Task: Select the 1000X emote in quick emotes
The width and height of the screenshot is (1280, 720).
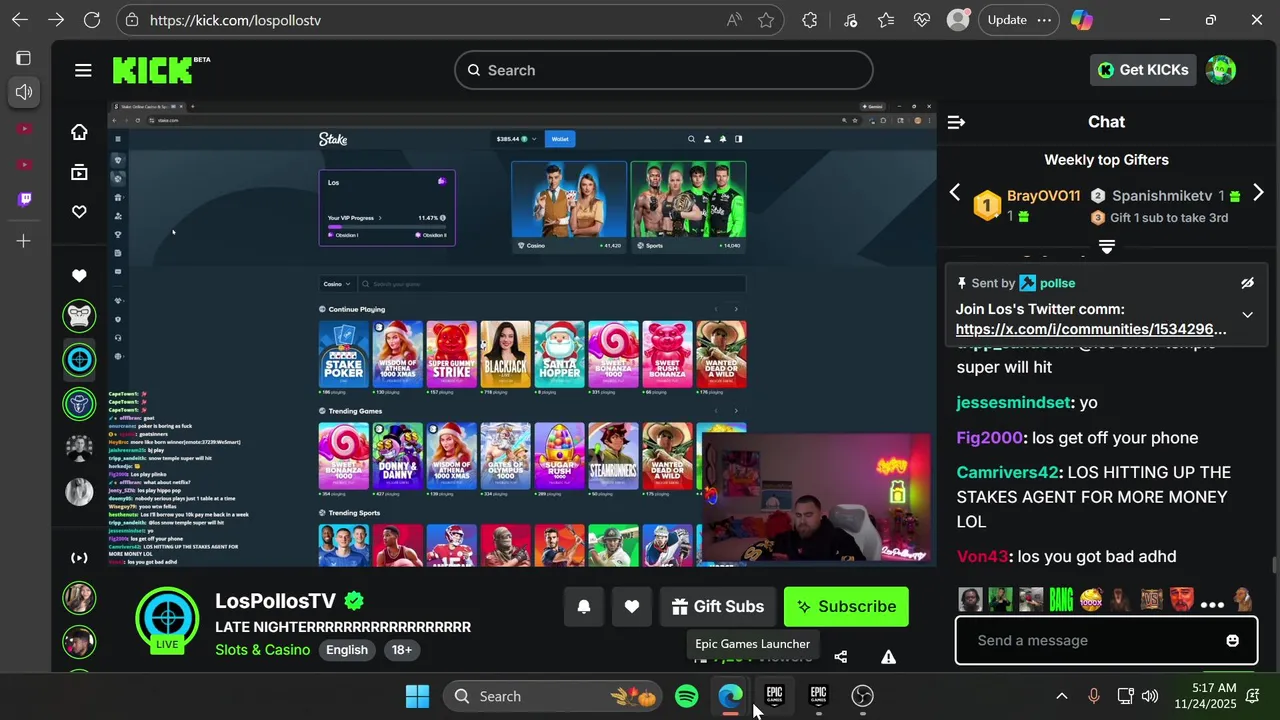Action: [x=1091, y=600]
